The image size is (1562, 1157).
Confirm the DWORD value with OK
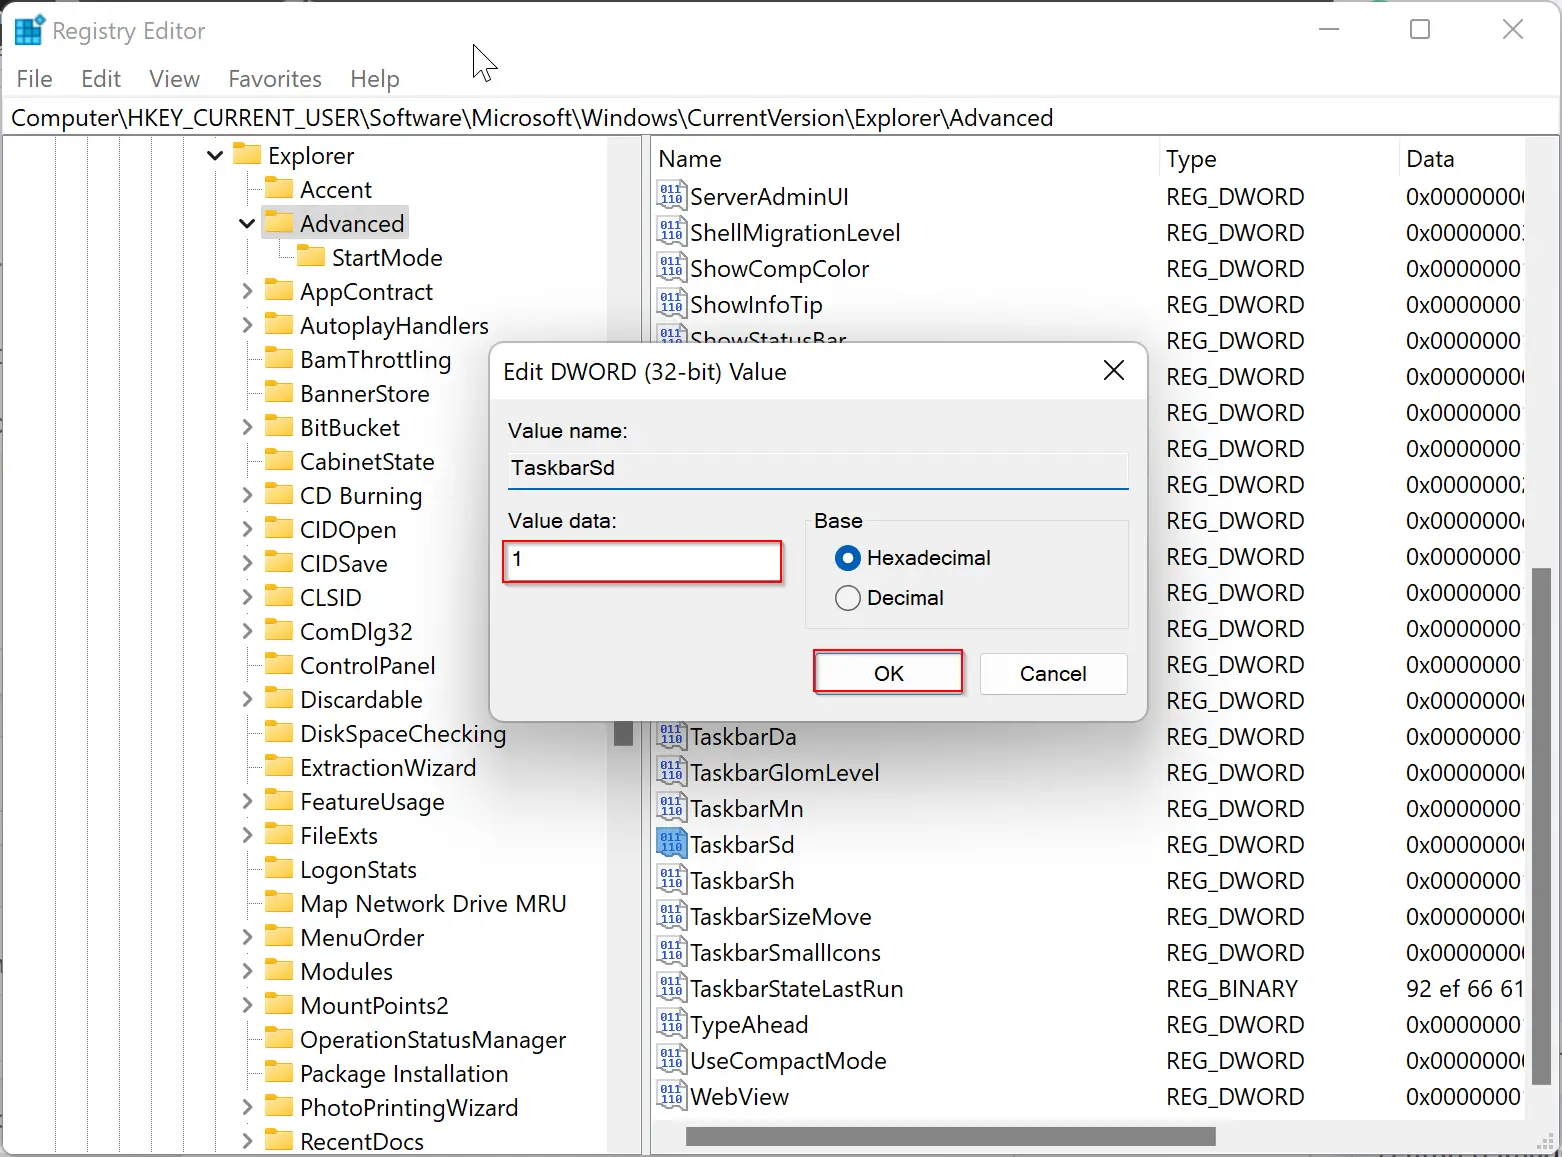click(x=888, y=673)
